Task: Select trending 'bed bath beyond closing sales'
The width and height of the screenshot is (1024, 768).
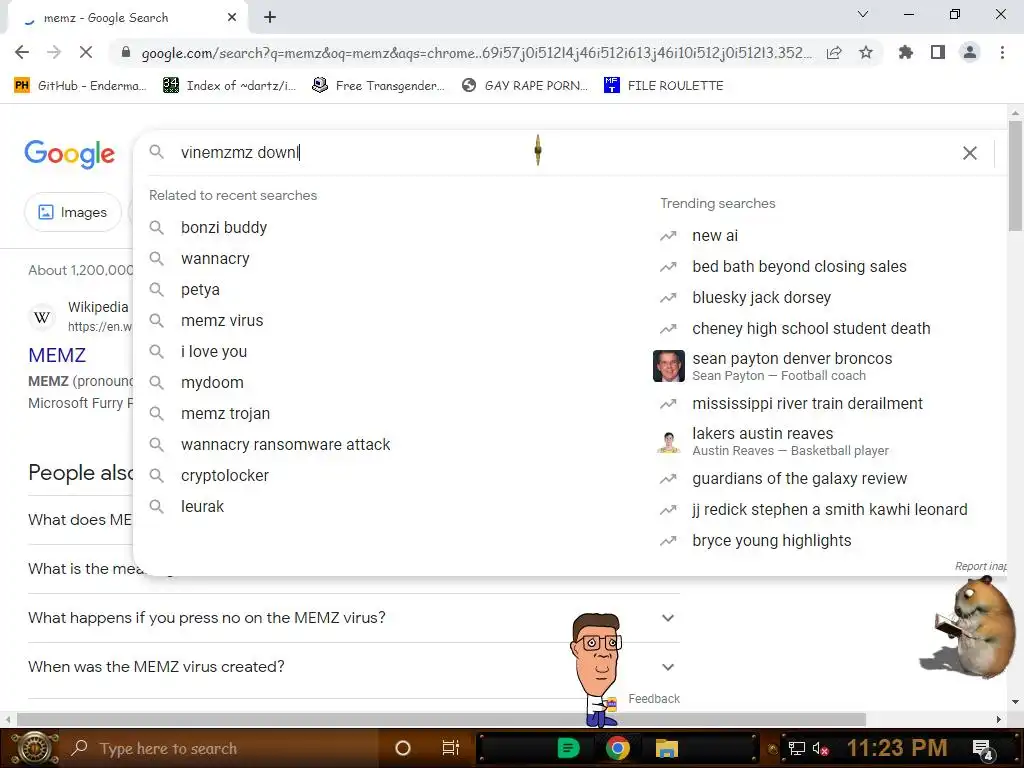Action: (x=799, y=266)
